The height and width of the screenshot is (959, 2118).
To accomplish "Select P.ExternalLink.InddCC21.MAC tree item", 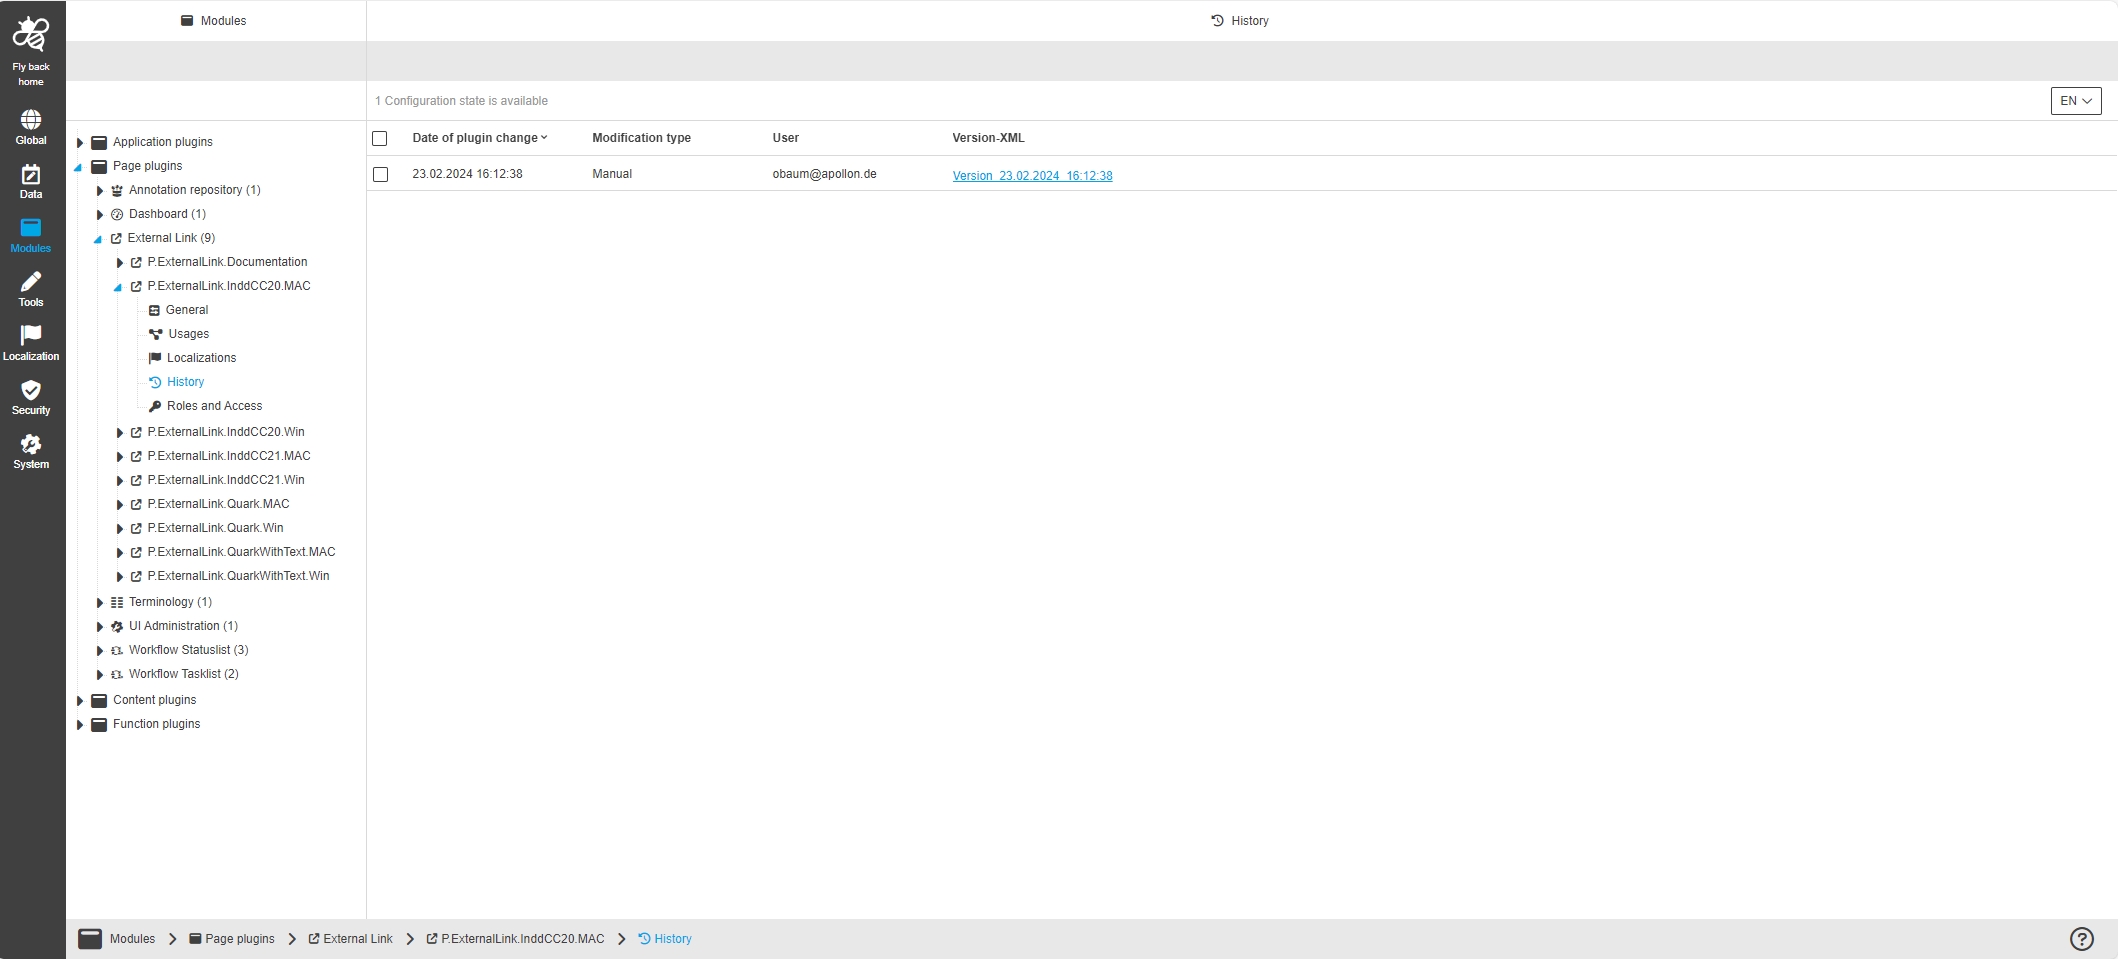I will [229, 456].
